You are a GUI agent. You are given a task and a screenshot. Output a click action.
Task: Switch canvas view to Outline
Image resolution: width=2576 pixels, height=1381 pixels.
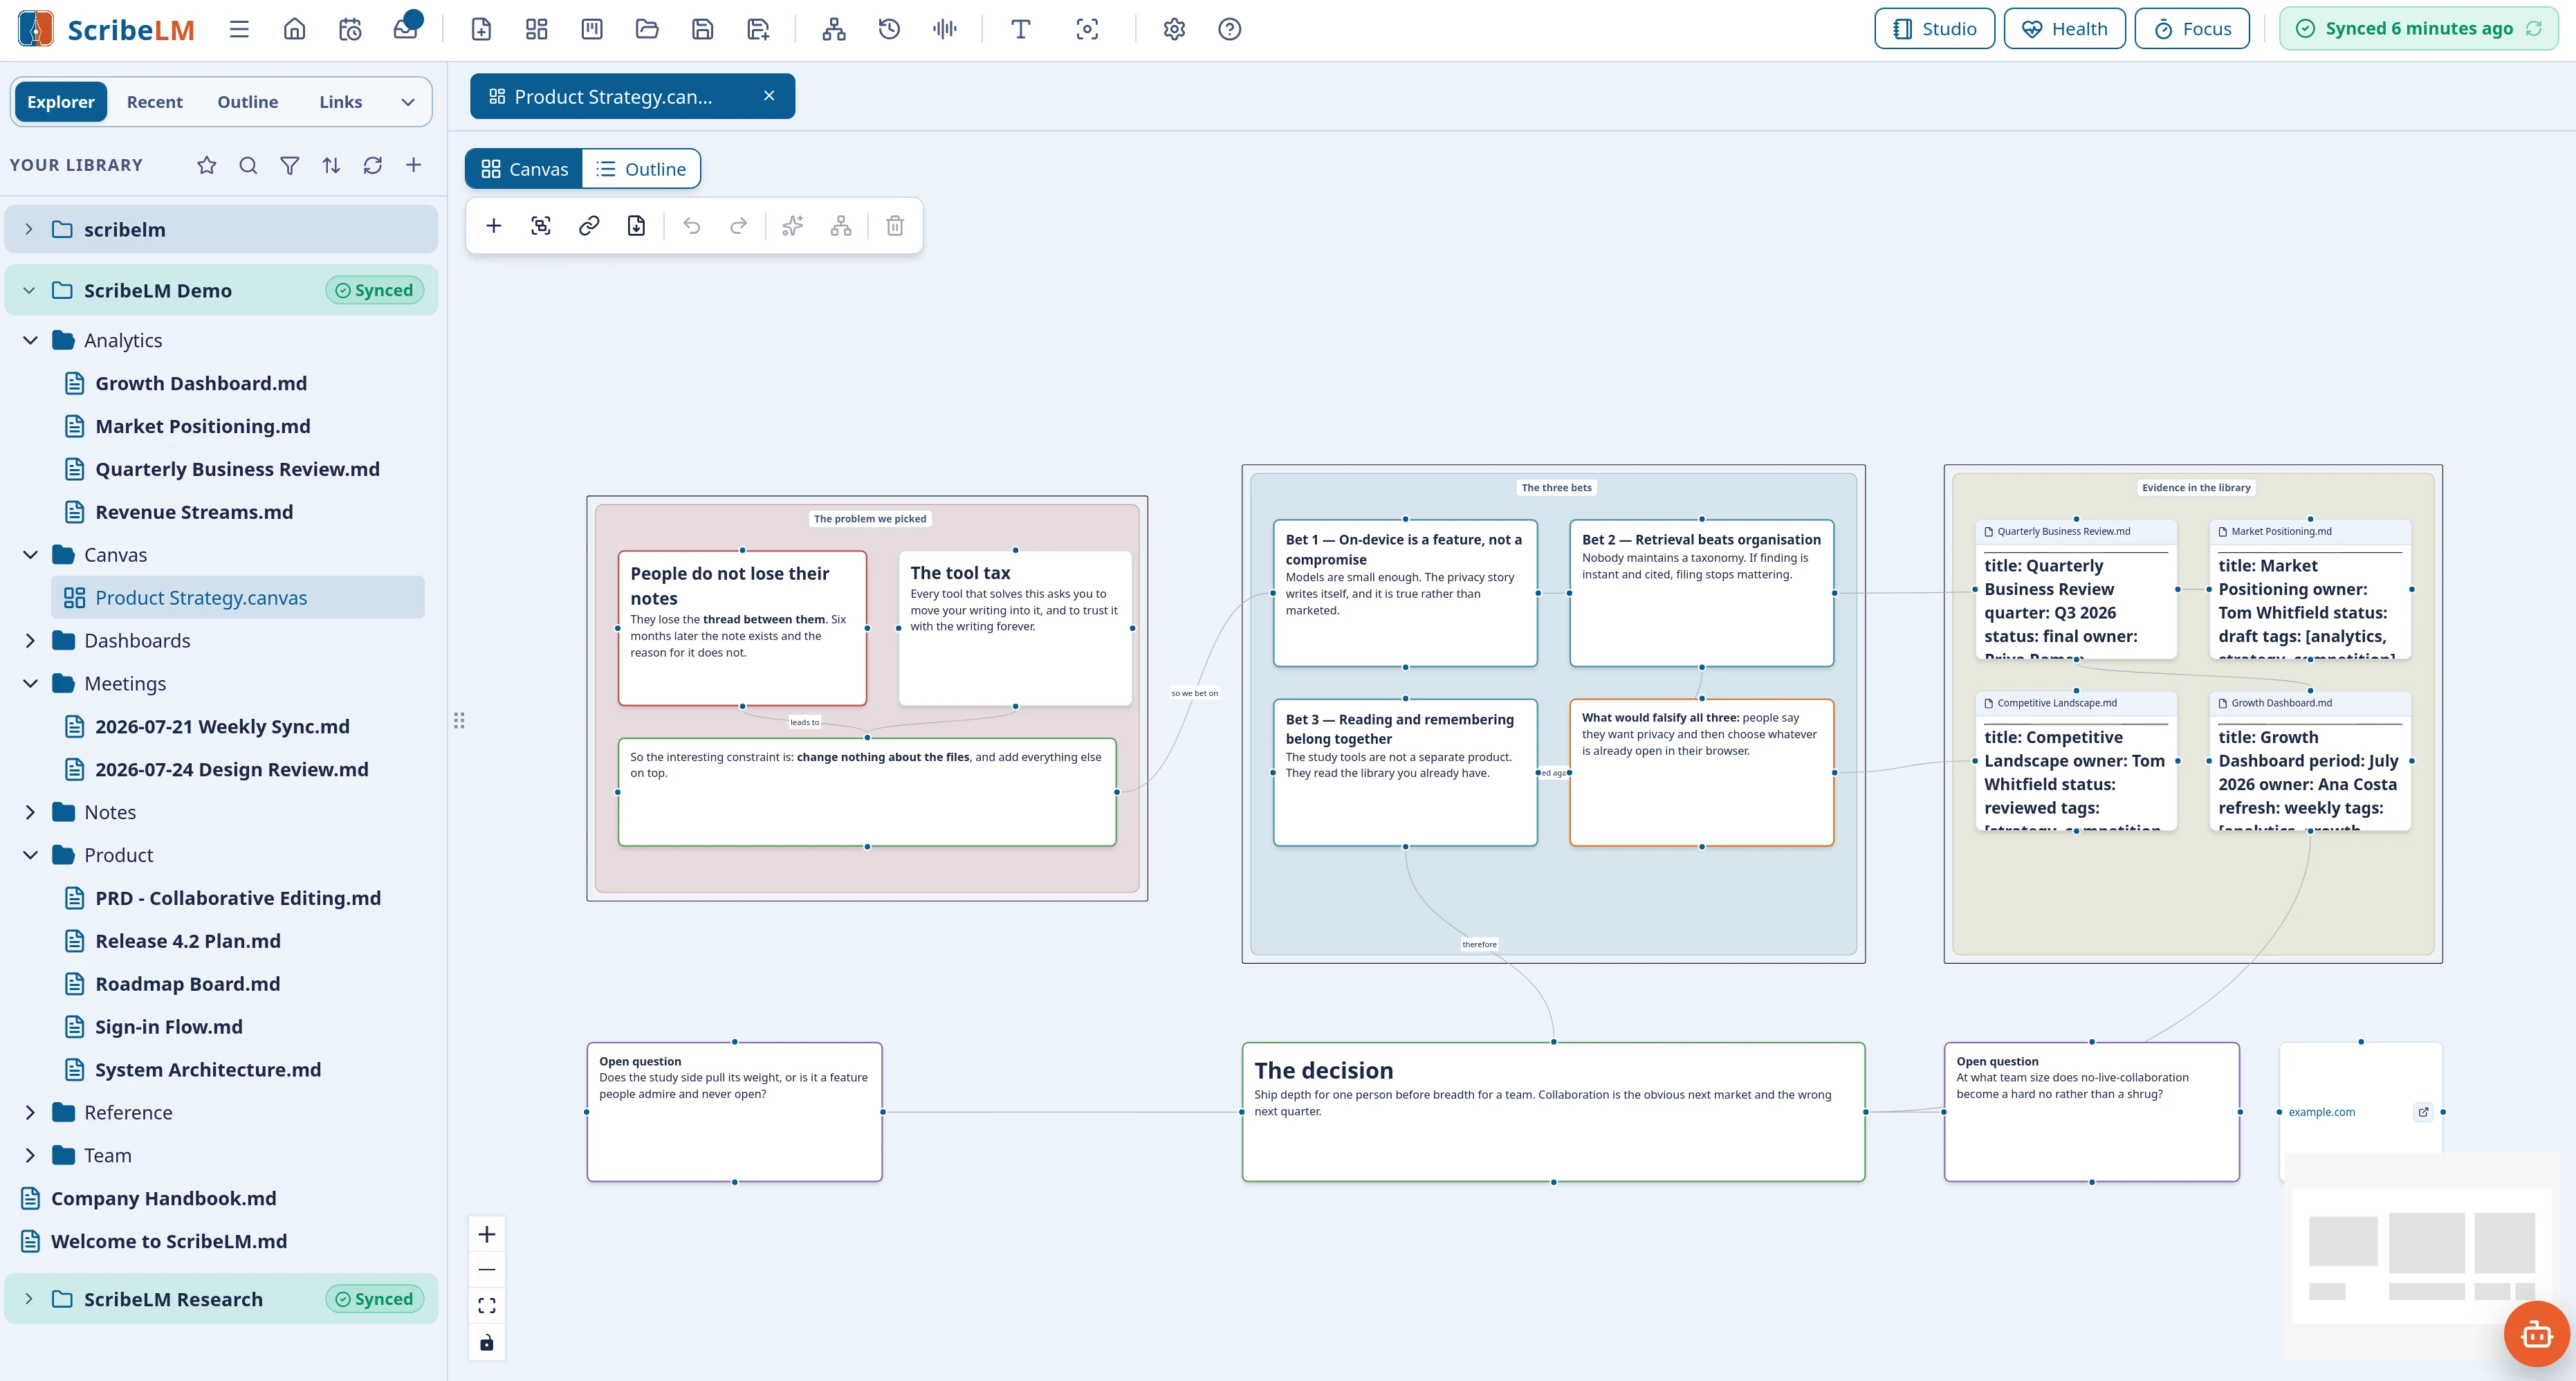point(641,169)
